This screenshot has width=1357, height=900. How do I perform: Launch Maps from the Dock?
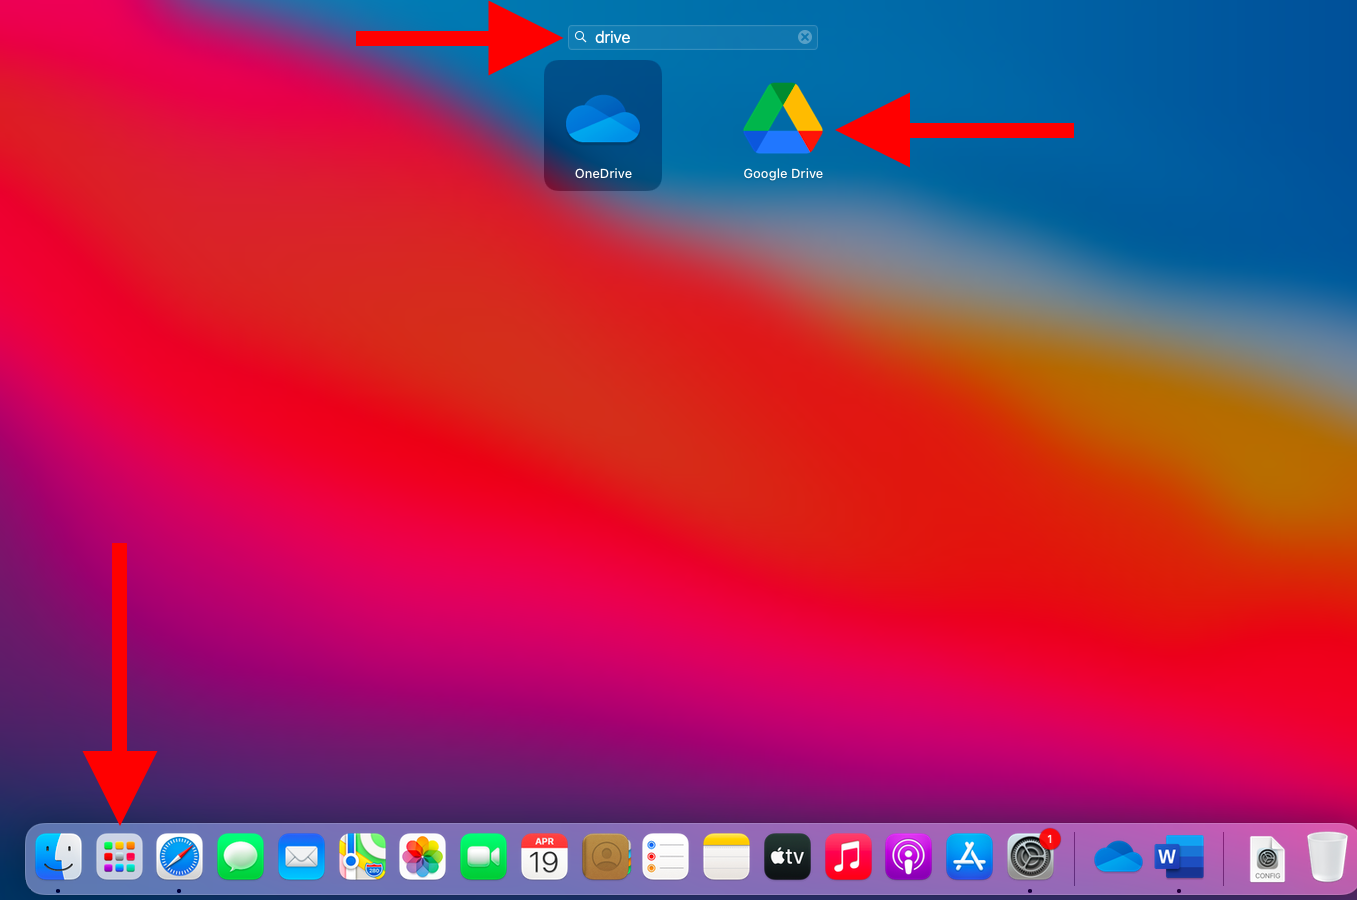tap(362, 857)
